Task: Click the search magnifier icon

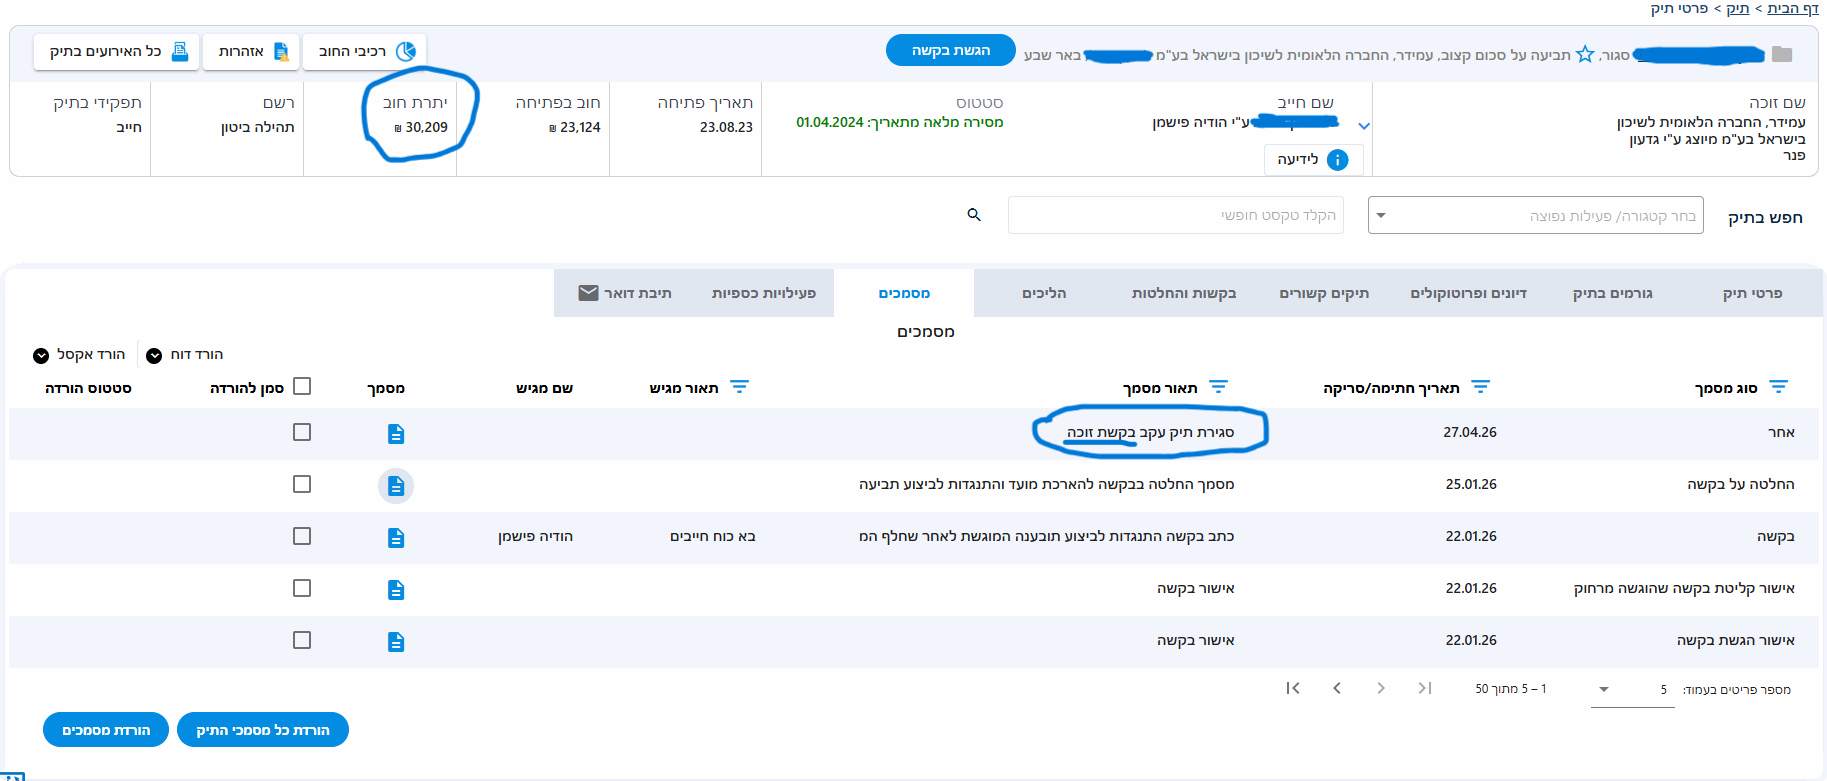Action: point(974,215)
